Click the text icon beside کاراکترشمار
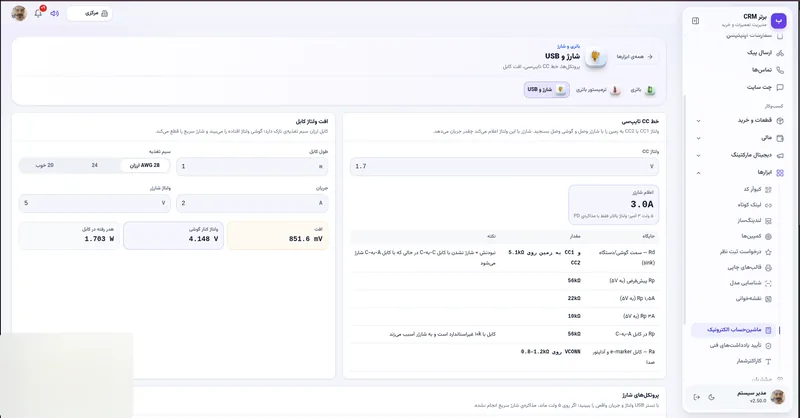This screenshot has height=418, width=800. (x=768, y=361)
